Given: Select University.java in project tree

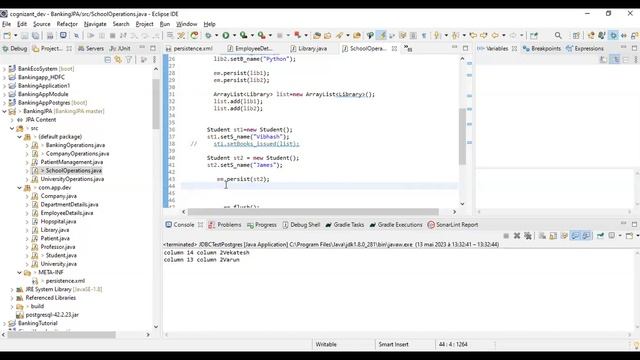Looking at the screenshot, I should tap(58, 264).
